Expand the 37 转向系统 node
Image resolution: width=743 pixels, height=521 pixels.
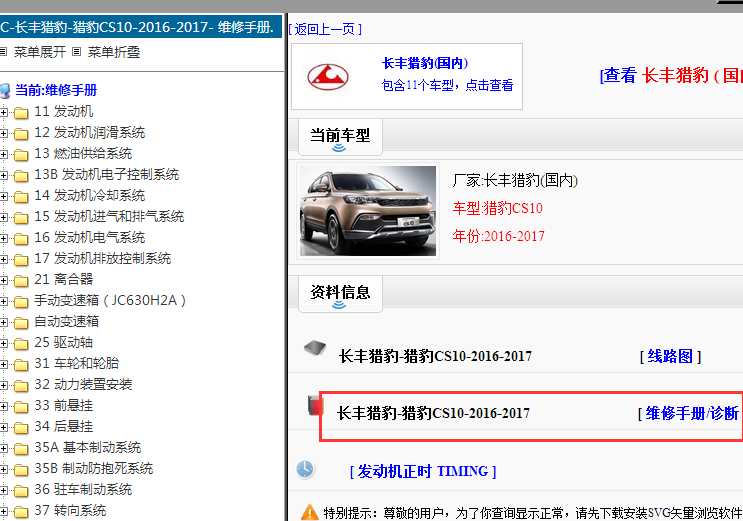(4, 511)
